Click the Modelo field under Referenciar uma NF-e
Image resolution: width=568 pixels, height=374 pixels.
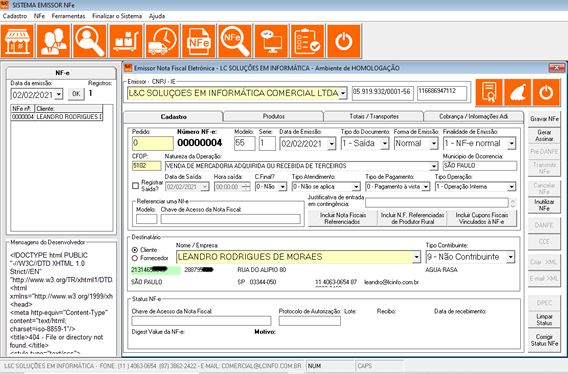click(x=146, y=219)
